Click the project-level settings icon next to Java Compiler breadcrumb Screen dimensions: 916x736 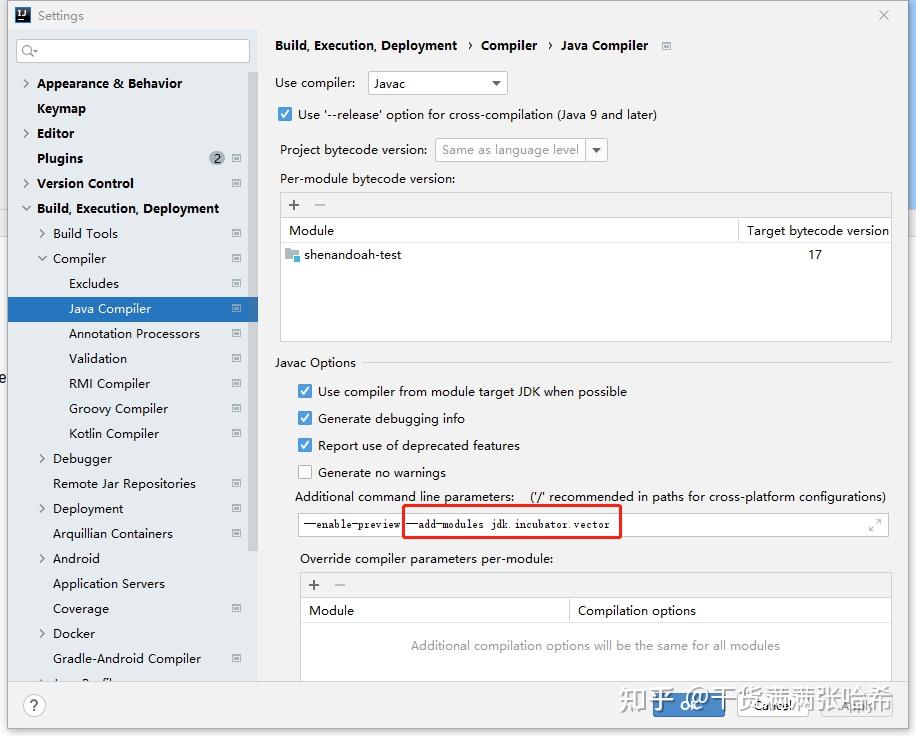(x=667, y=46)
